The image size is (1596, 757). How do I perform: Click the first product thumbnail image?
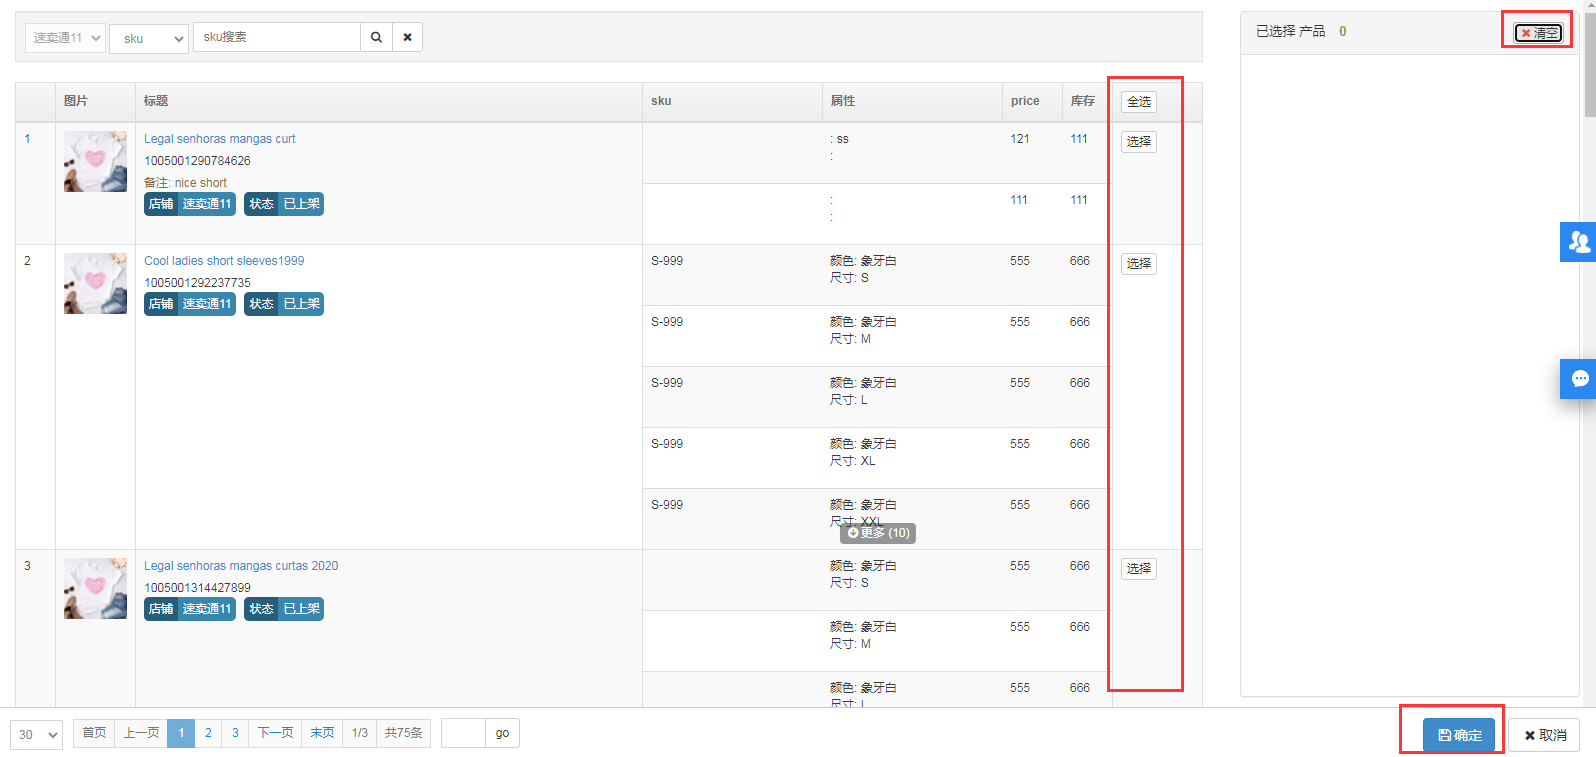tap(95, 161)
